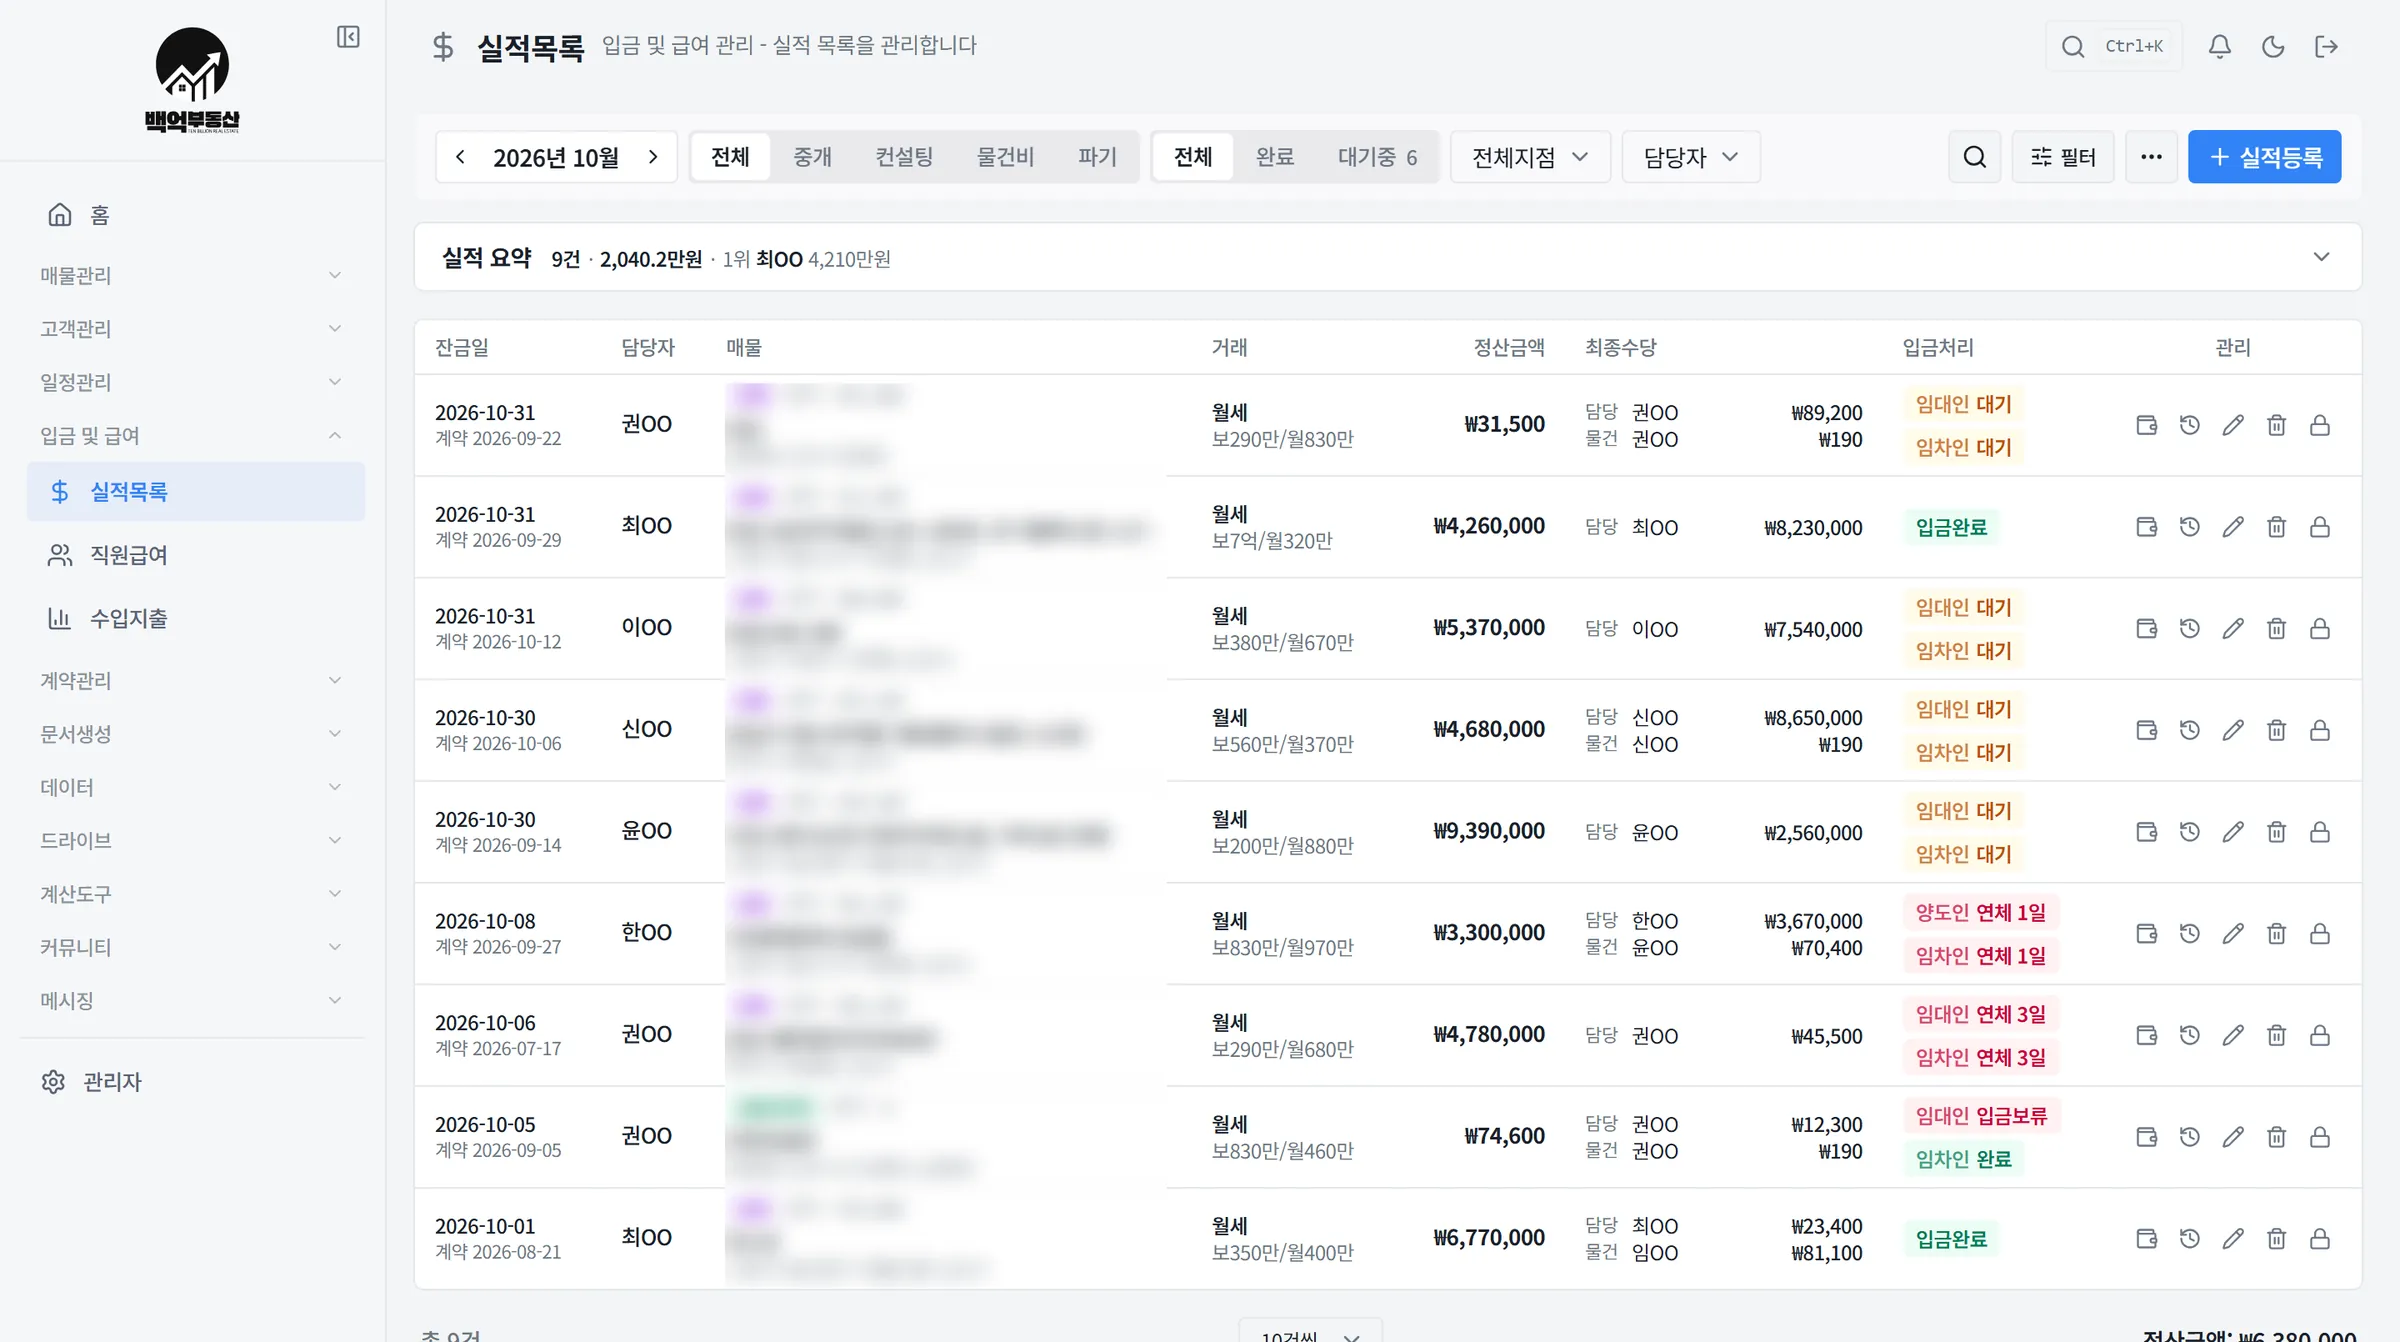The width and height of the screenshot is (2400, 1342).
Task: Click 임대인 입금보류 status badge
Action: (1981, 1116)
